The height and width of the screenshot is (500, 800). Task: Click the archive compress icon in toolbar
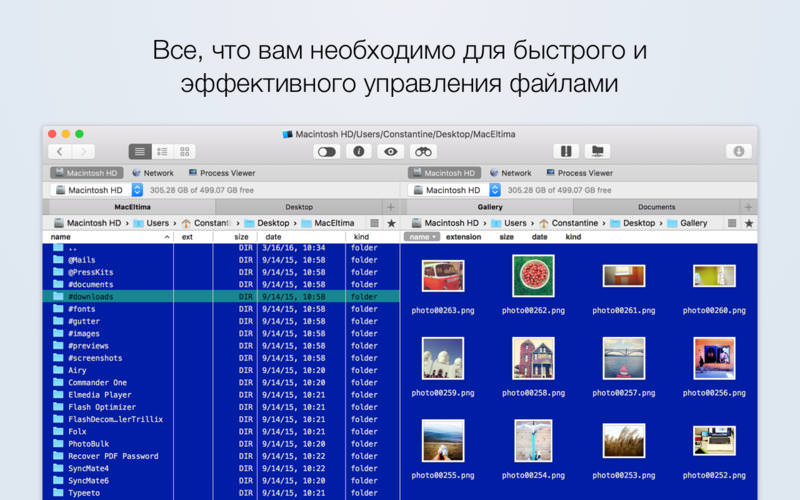pos(566,152)
